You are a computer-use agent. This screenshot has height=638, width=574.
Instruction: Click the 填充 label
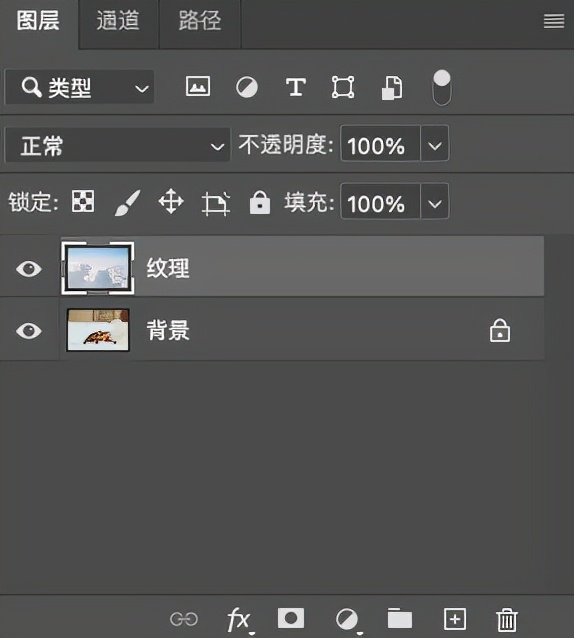(309, 202)
